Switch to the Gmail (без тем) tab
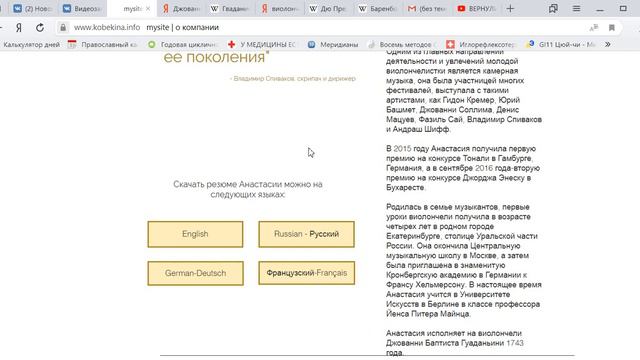This screenshot has height=360, width=640. pos(427,9)
